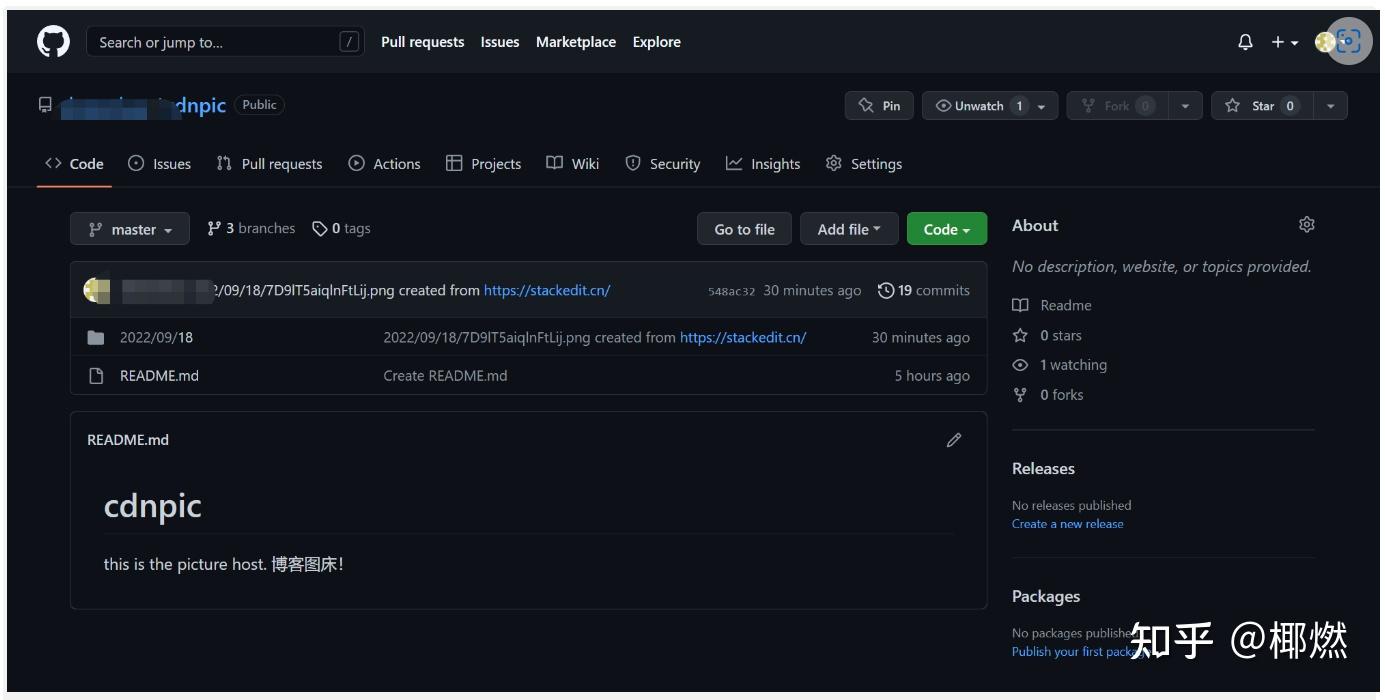Click the tags icon showing 0 tags
The image size is (1385, 700).
(x=316, y=228)
